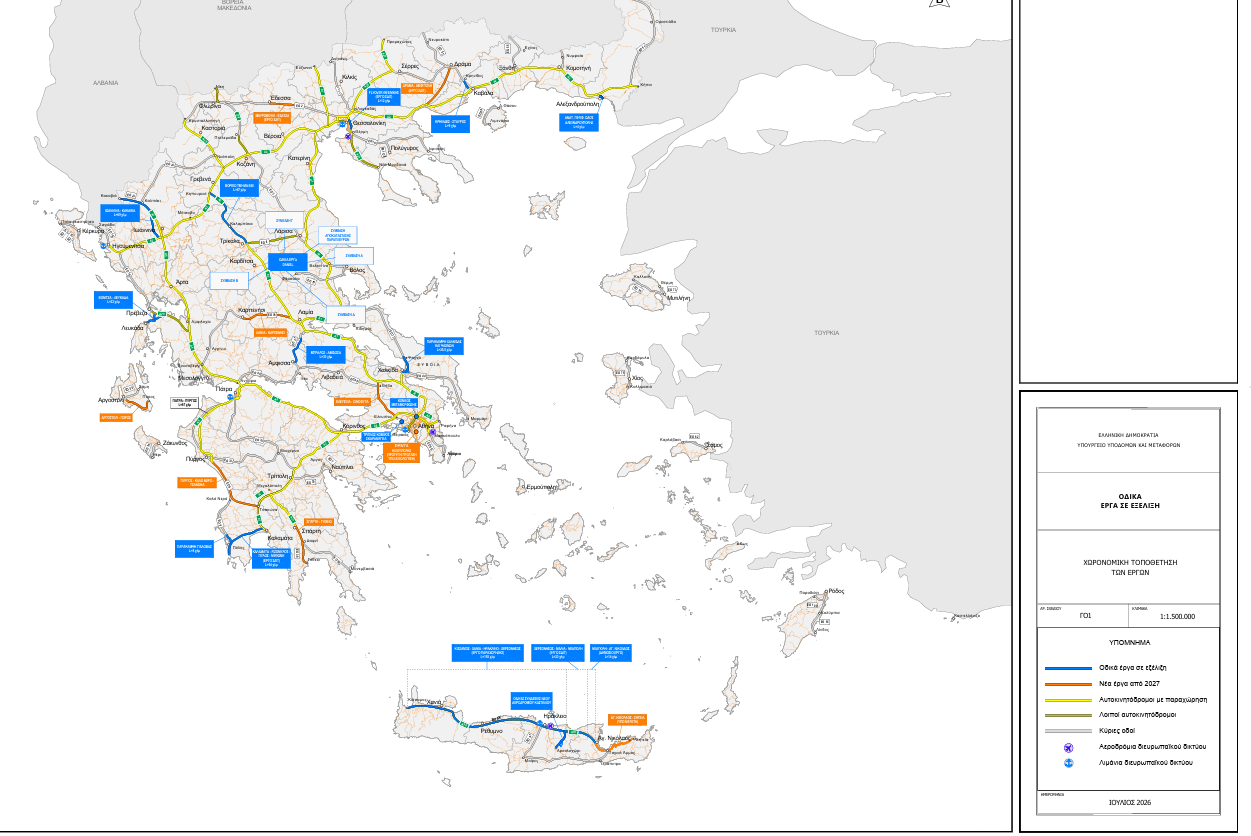Click the port symbol at Ηράκλειο
Image resolution: width=1251 pixels, height=836 pixels.
(x=539, y=723)
